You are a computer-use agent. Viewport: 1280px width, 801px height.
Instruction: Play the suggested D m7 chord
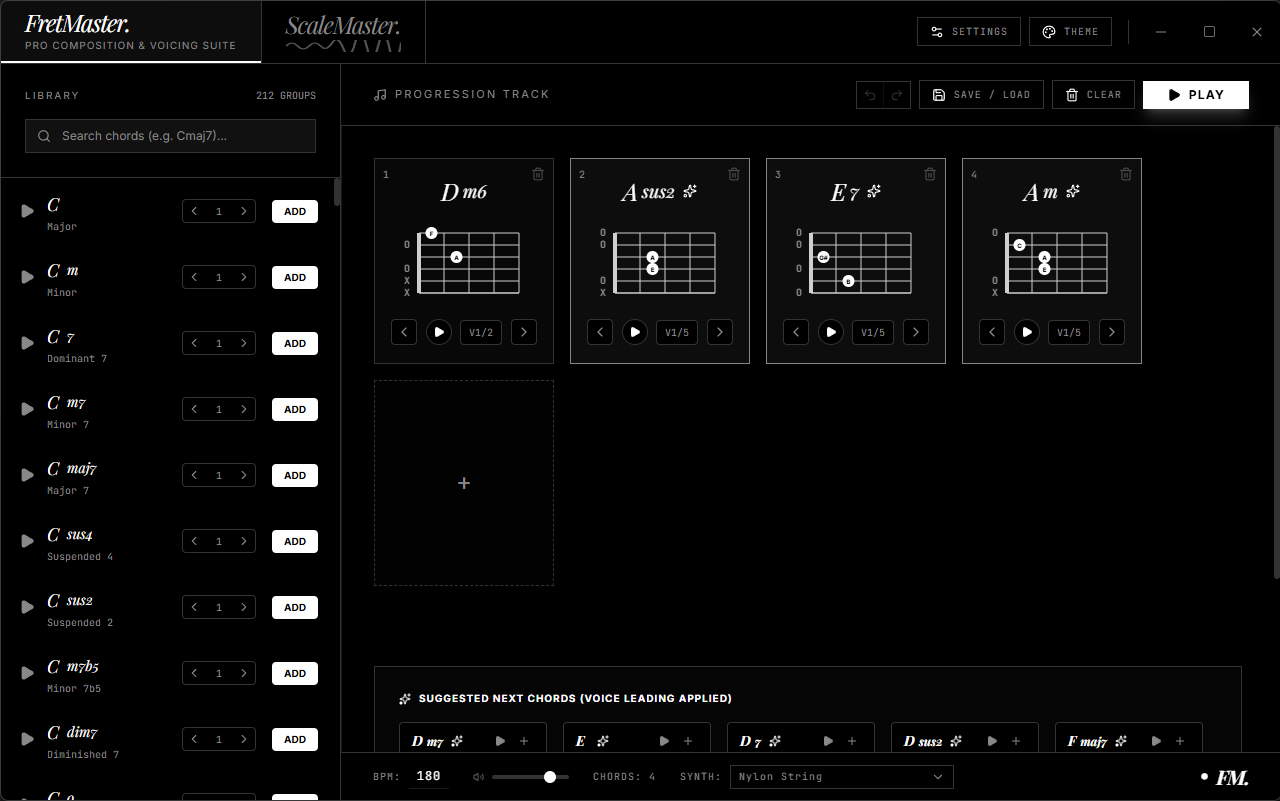coord(501,741)
